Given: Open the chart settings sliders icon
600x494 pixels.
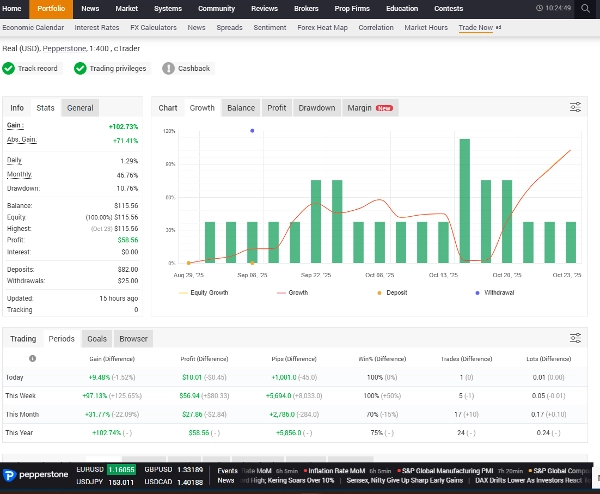Looking at the screenshot, I should point(575,107).
